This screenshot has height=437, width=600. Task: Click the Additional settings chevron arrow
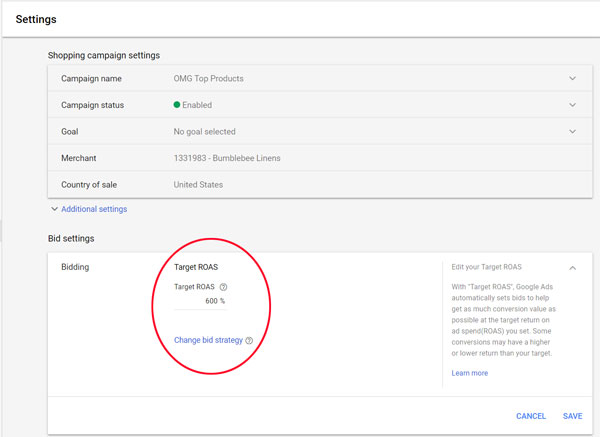tap(54, 209)
